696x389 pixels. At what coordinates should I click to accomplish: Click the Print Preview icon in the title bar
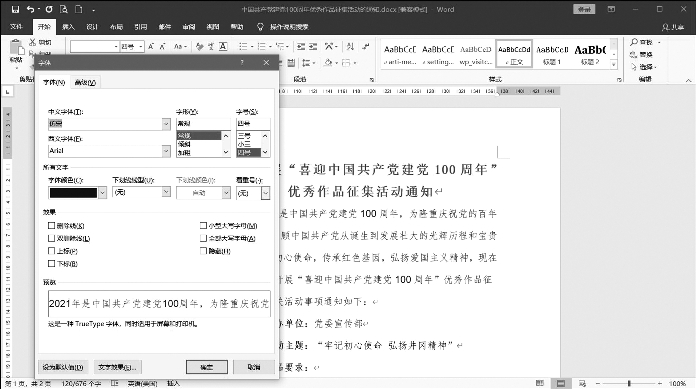point(64,9)
